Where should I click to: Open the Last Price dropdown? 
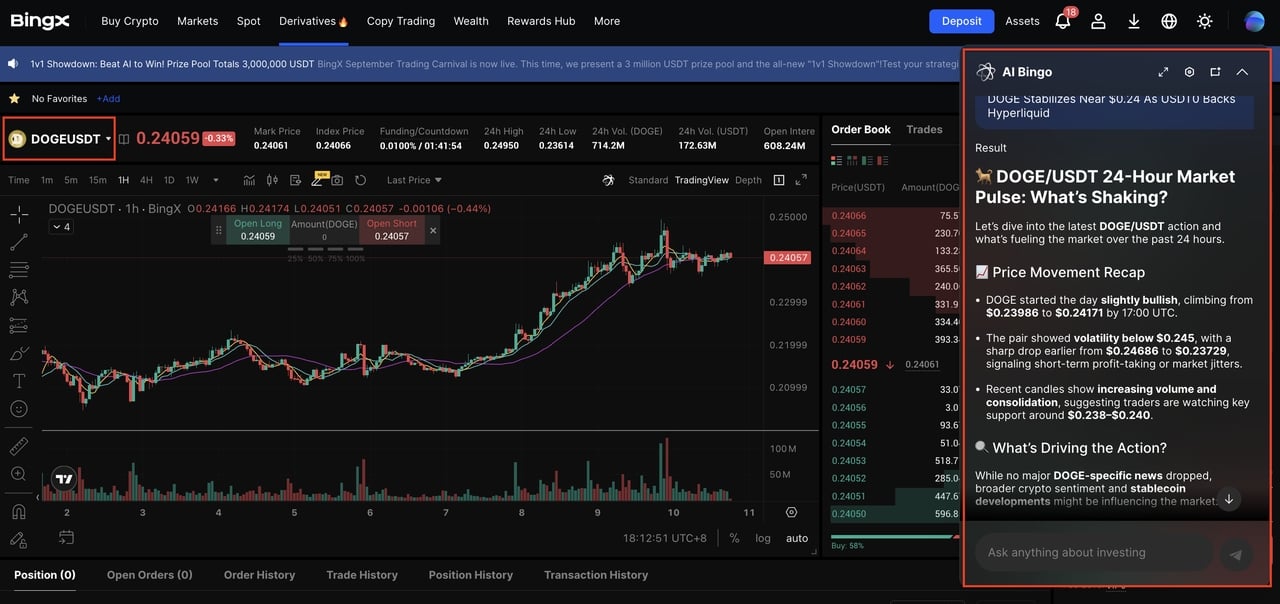coord(414,180)
